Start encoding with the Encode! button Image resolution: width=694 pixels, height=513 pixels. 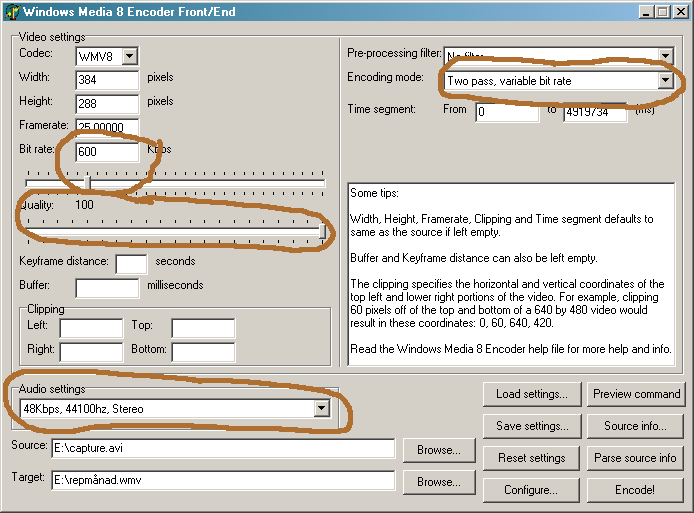tap(636, 490)
